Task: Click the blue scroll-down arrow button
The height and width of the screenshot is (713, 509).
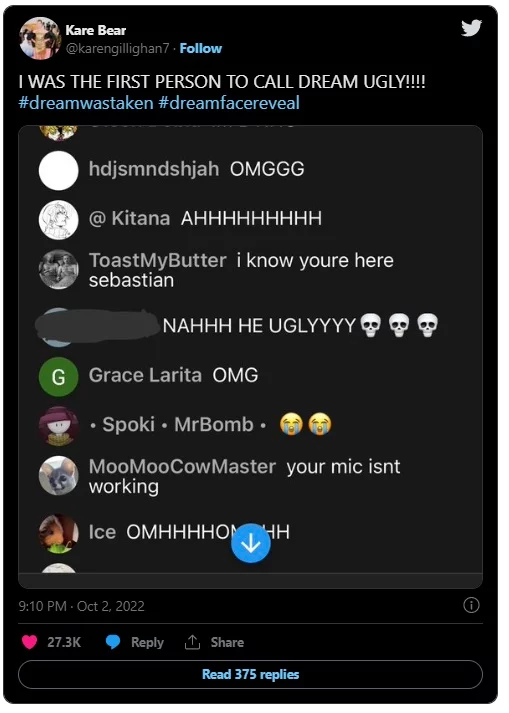Action: click(x=251, y=543)
